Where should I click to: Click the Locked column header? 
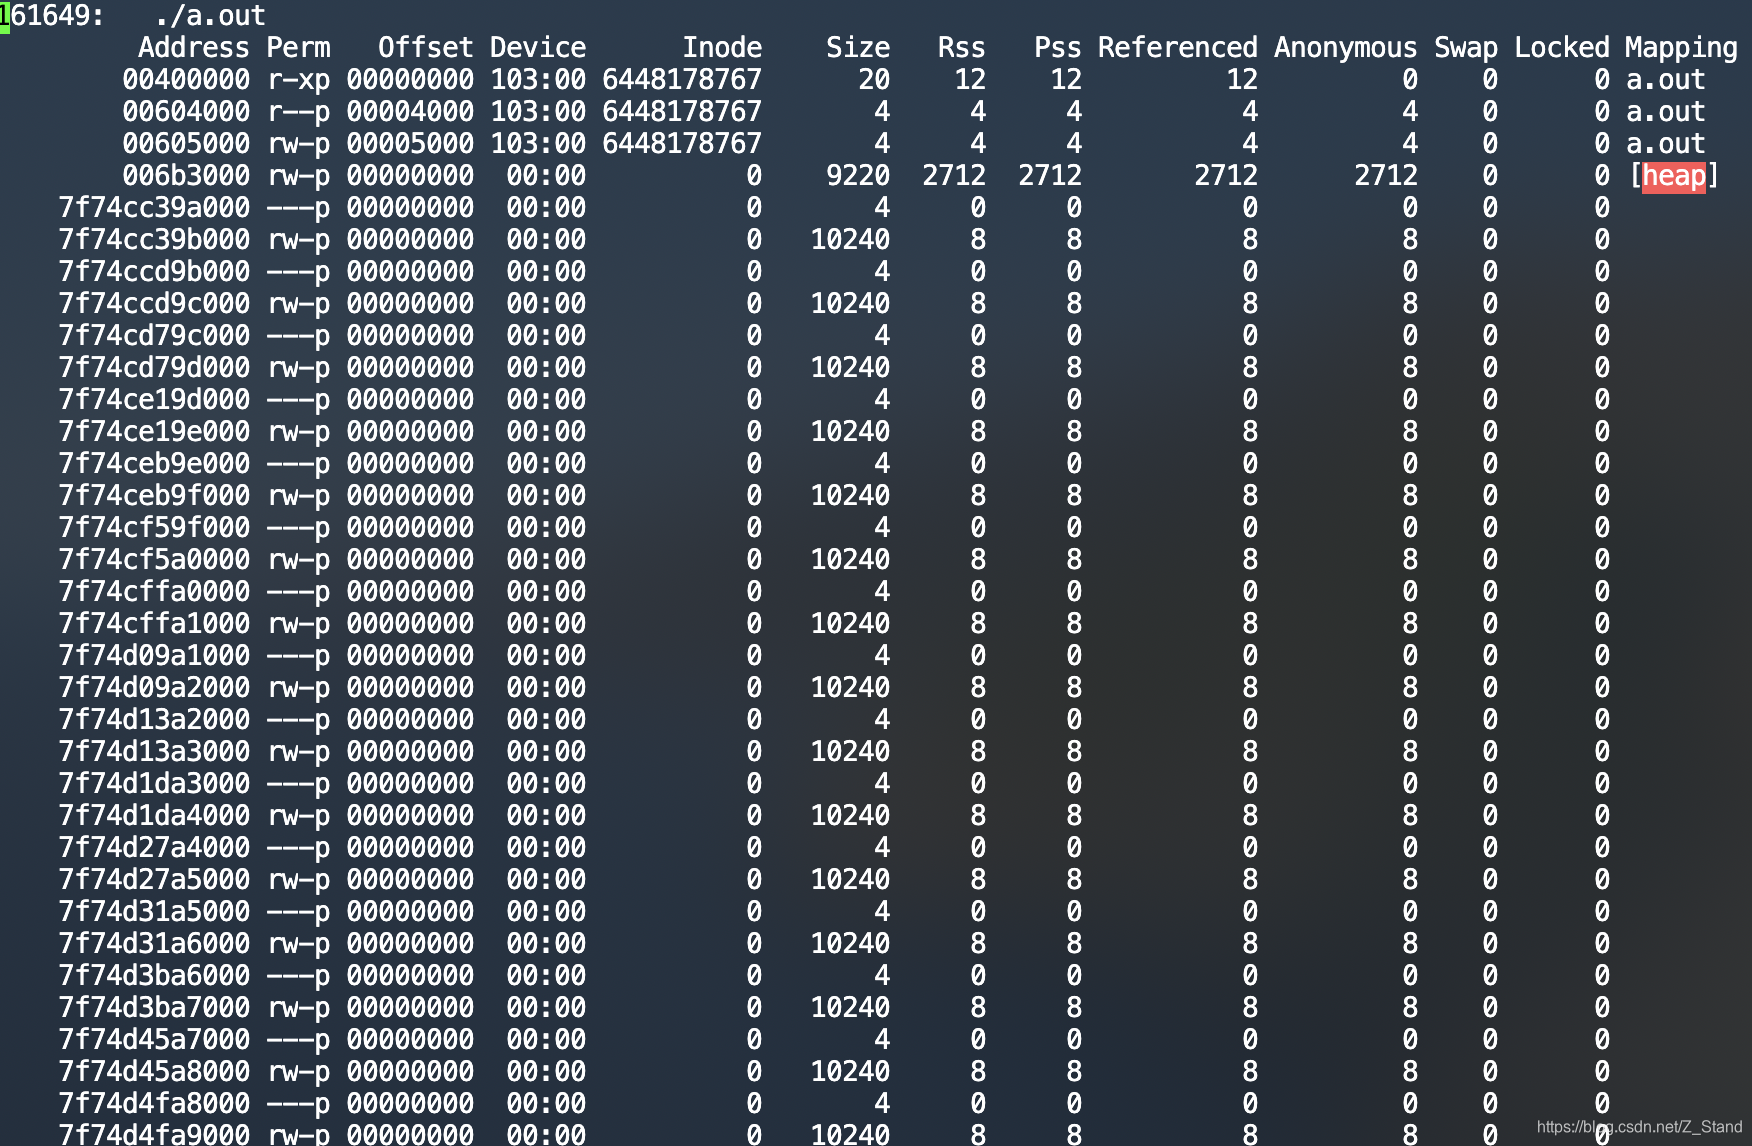click(1562, 48)
